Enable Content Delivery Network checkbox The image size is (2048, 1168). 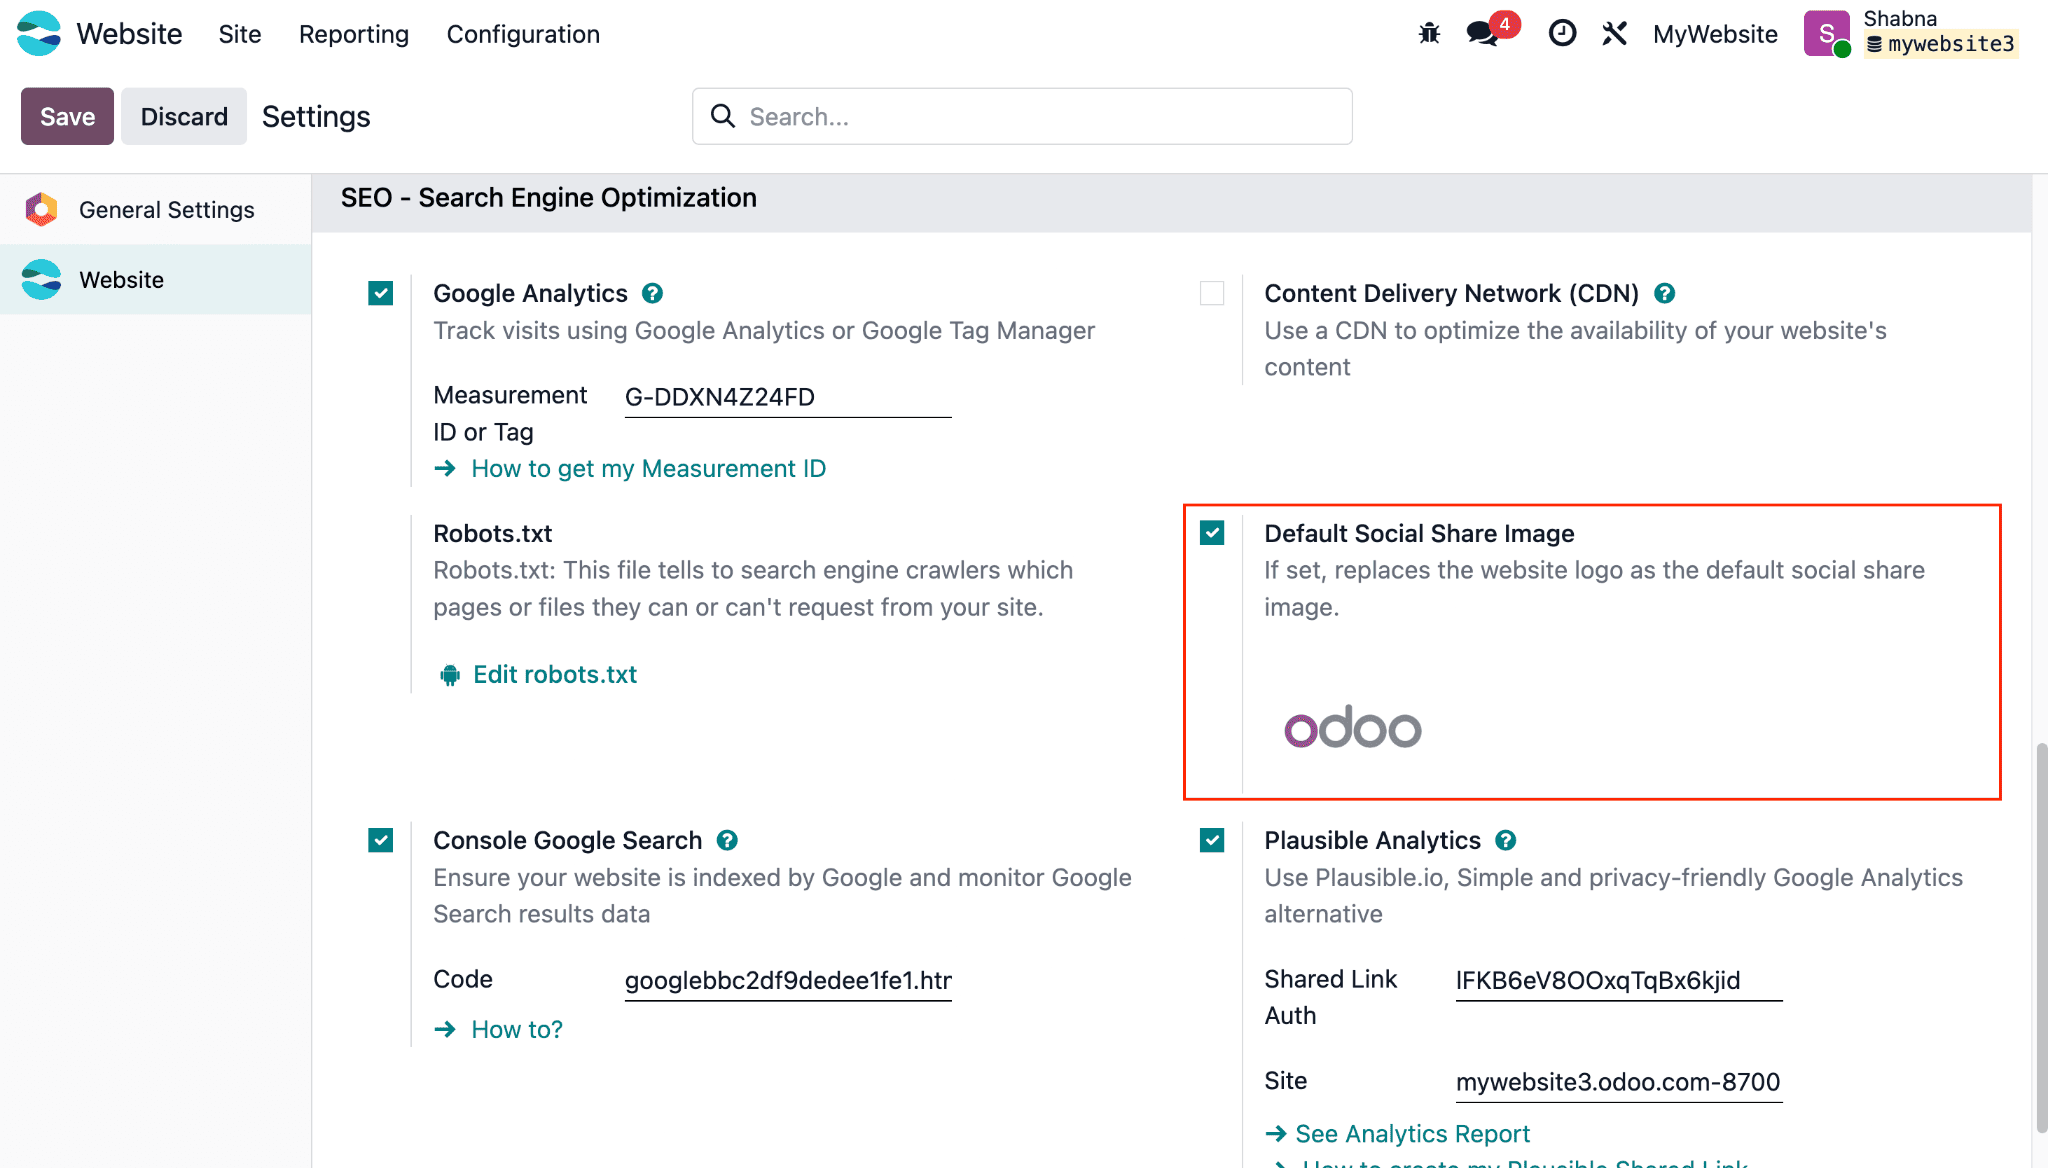tap(1211, 293)
